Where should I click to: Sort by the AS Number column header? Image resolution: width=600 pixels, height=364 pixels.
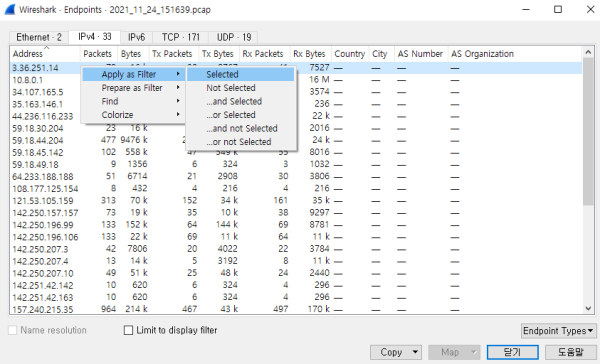click(420, 54)
